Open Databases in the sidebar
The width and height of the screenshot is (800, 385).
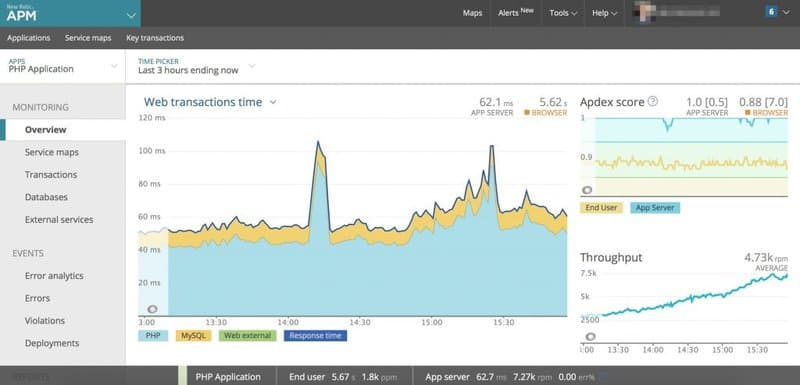click(x=46, y=197)
